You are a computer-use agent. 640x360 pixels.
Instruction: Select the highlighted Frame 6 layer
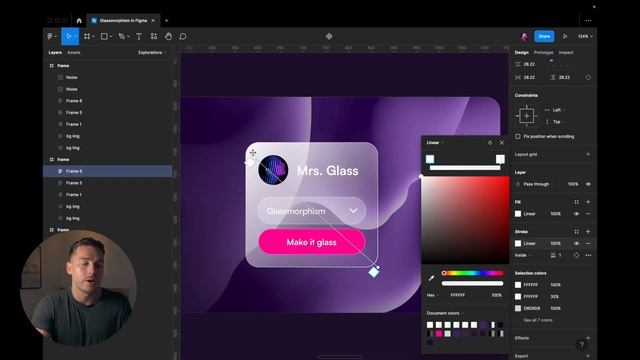(x=108, y=171)
